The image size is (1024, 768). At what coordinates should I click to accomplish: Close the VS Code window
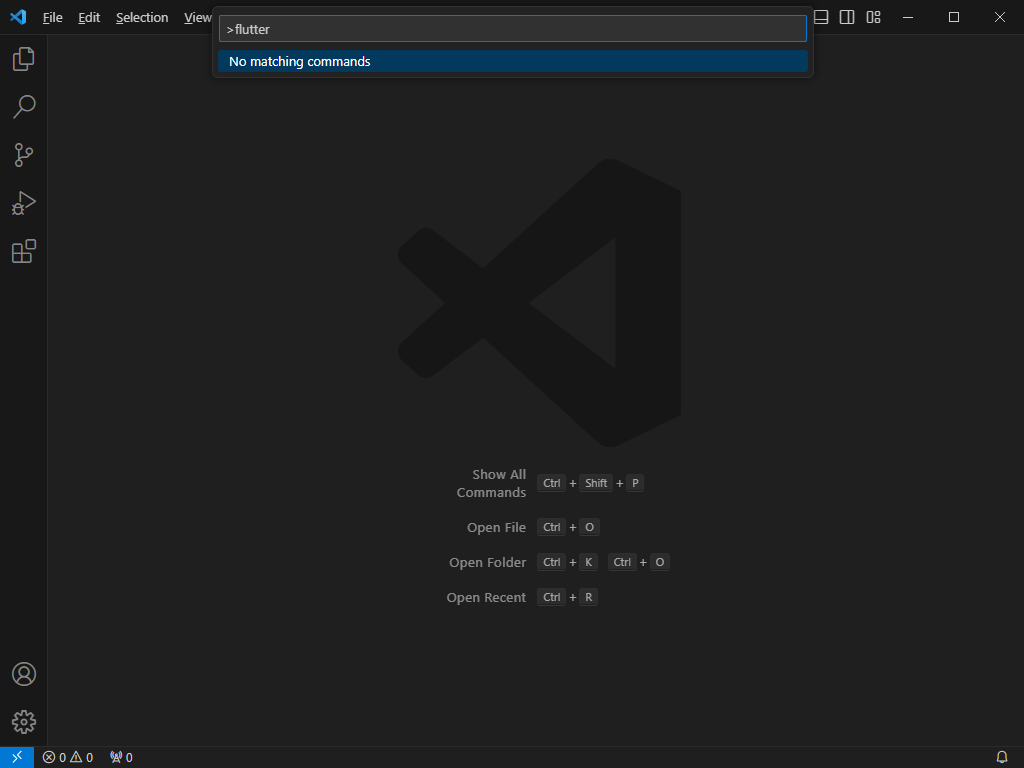(x=1000, y=17)
